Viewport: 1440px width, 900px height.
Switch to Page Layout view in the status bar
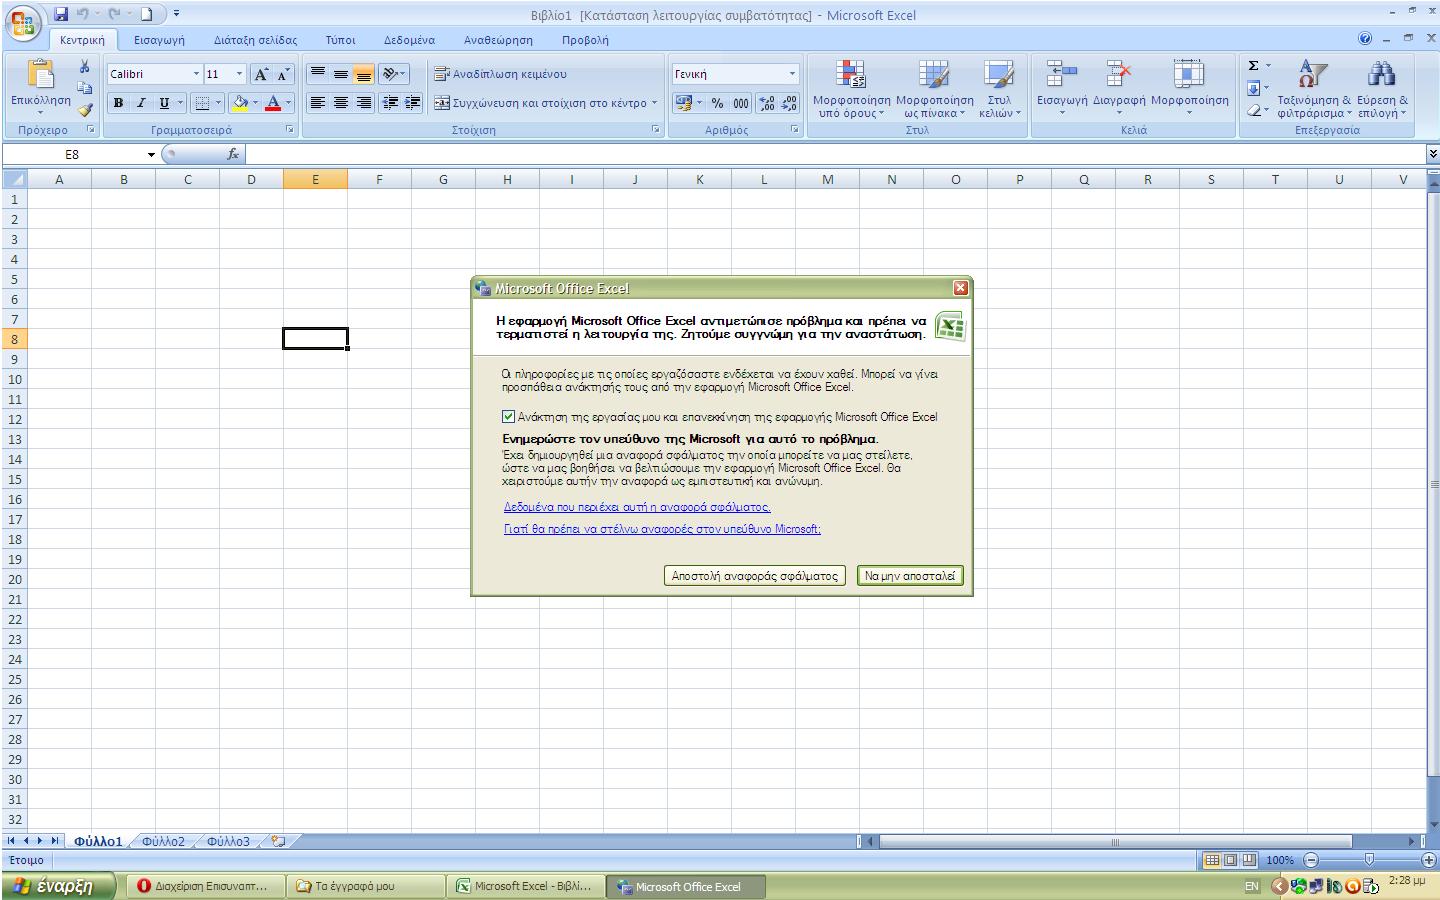(1230, 860)
